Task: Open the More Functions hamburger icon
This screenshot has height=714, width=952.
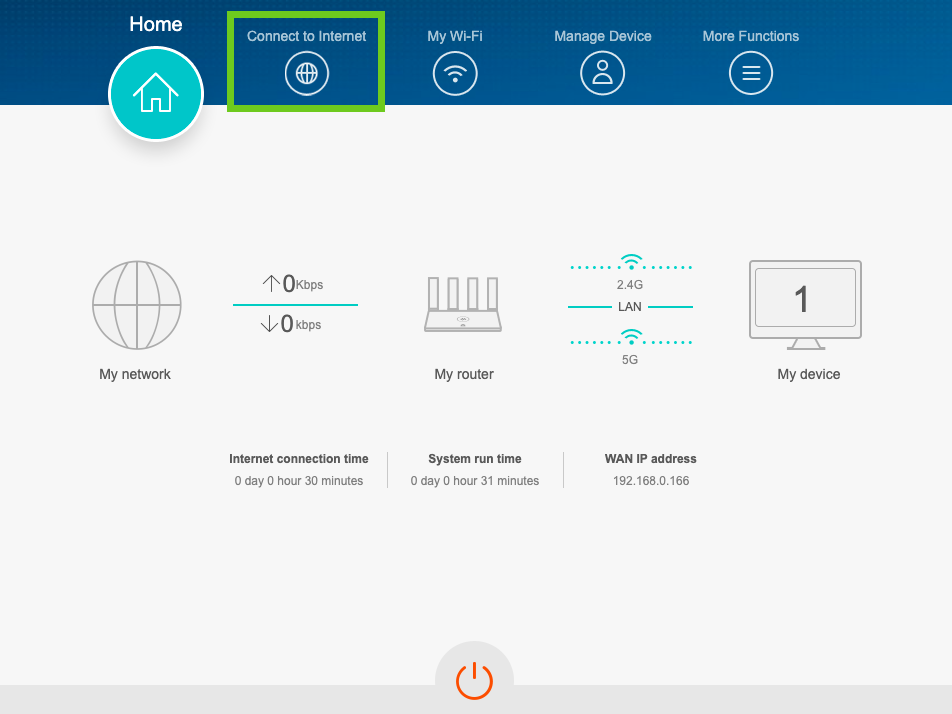Action: click(x=750, y=74)
